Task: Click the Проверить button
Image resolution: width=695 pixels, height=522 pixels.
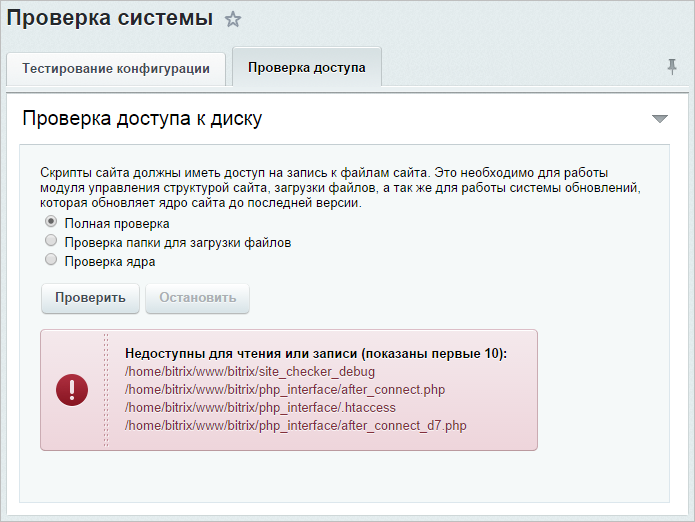Action: coord(90,298)
